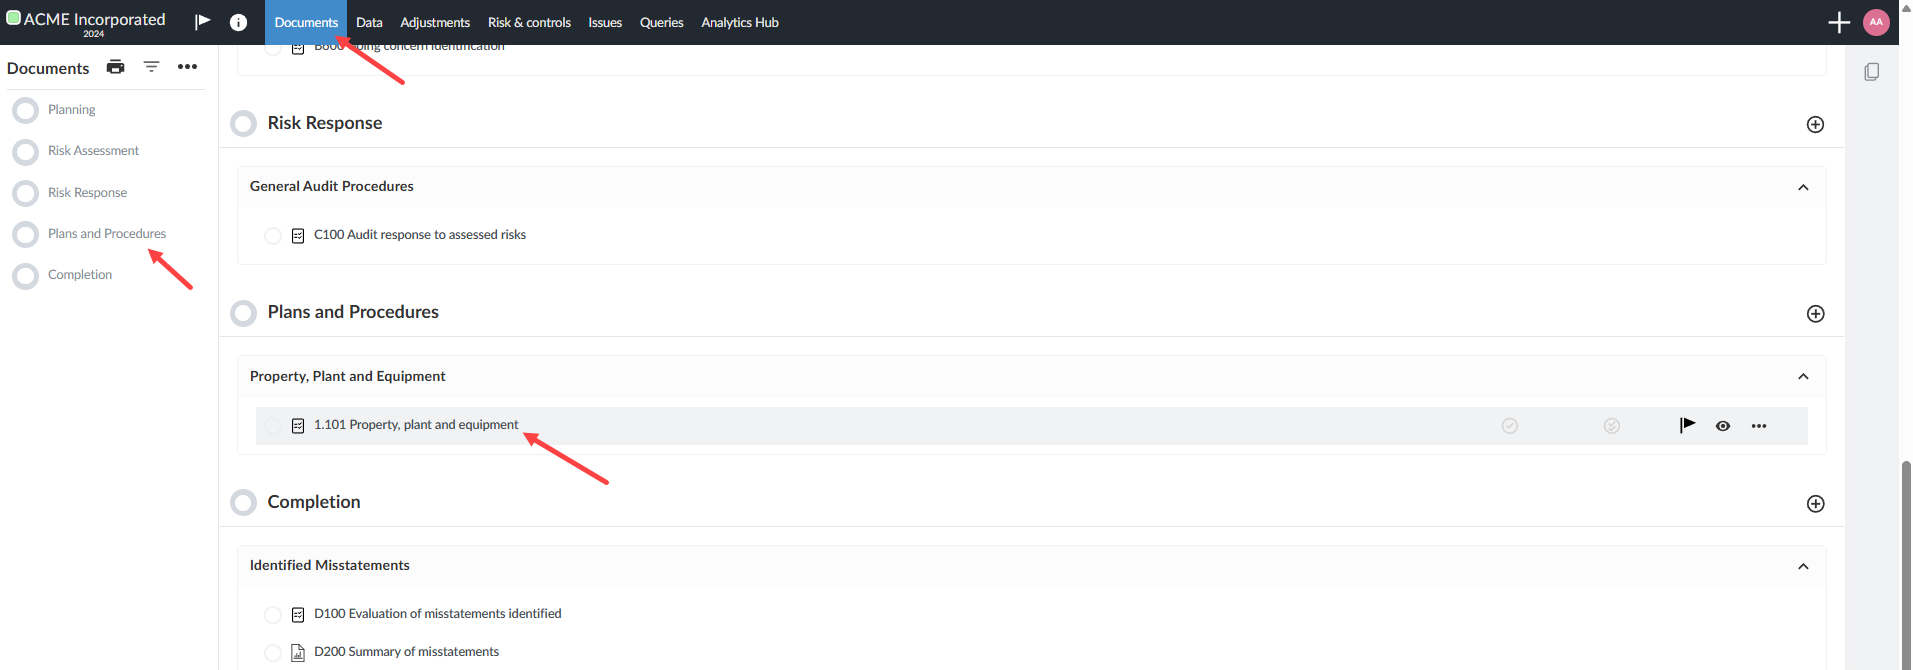Add document to Plans and Procedures section

tap(1815, 314)
